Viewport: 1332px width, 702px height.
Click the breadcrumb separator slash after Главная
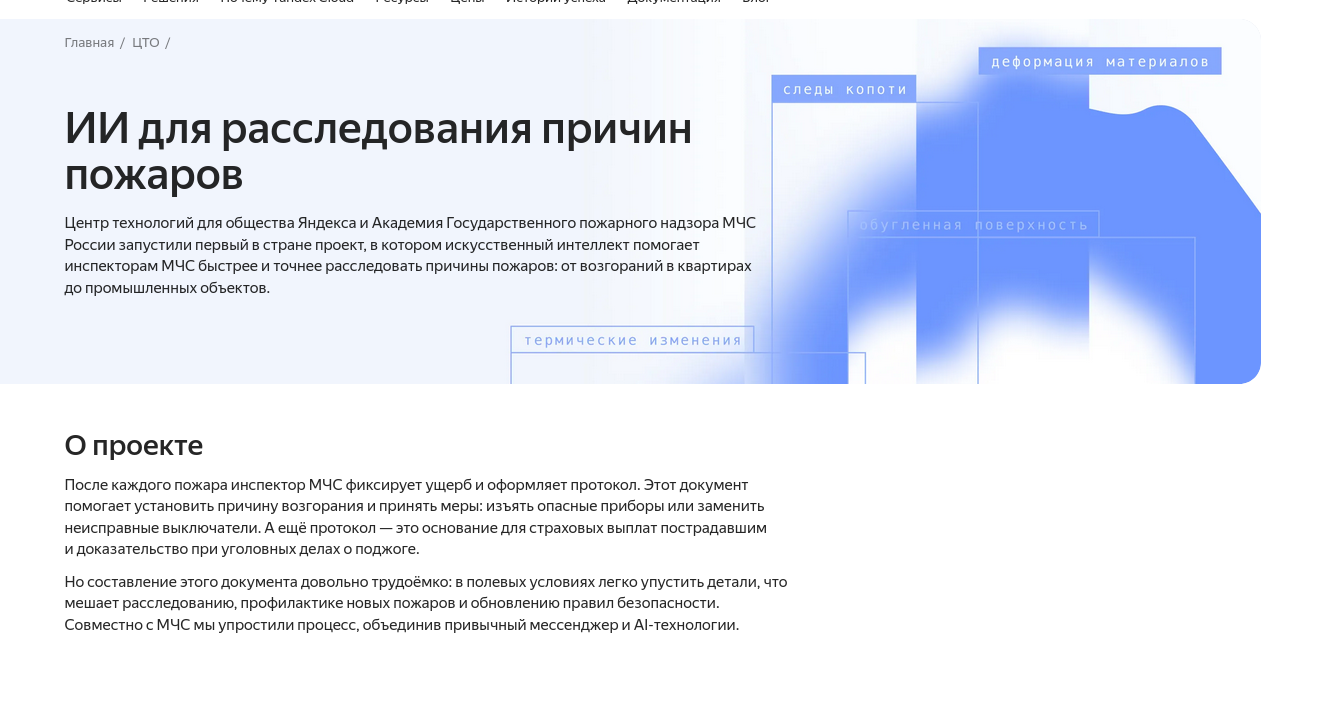pos(121,42)
